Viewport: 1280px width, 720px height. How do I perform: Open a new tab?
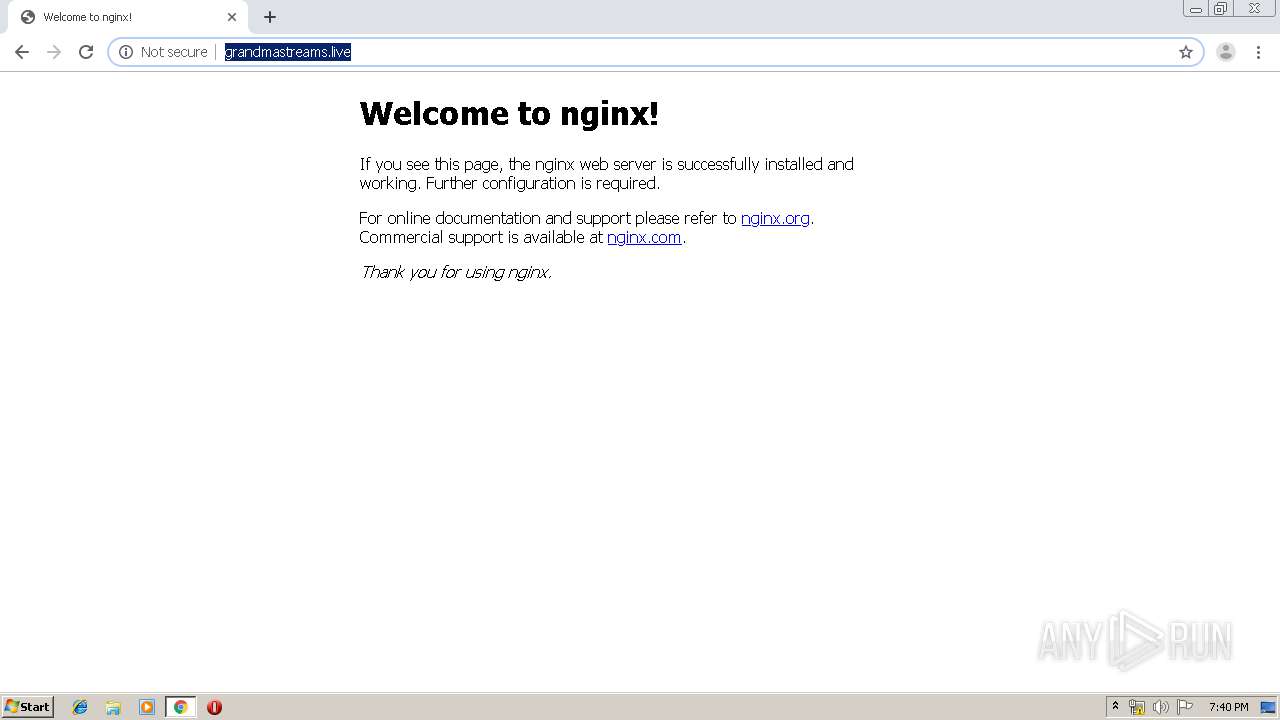click(x=270, y=17)
